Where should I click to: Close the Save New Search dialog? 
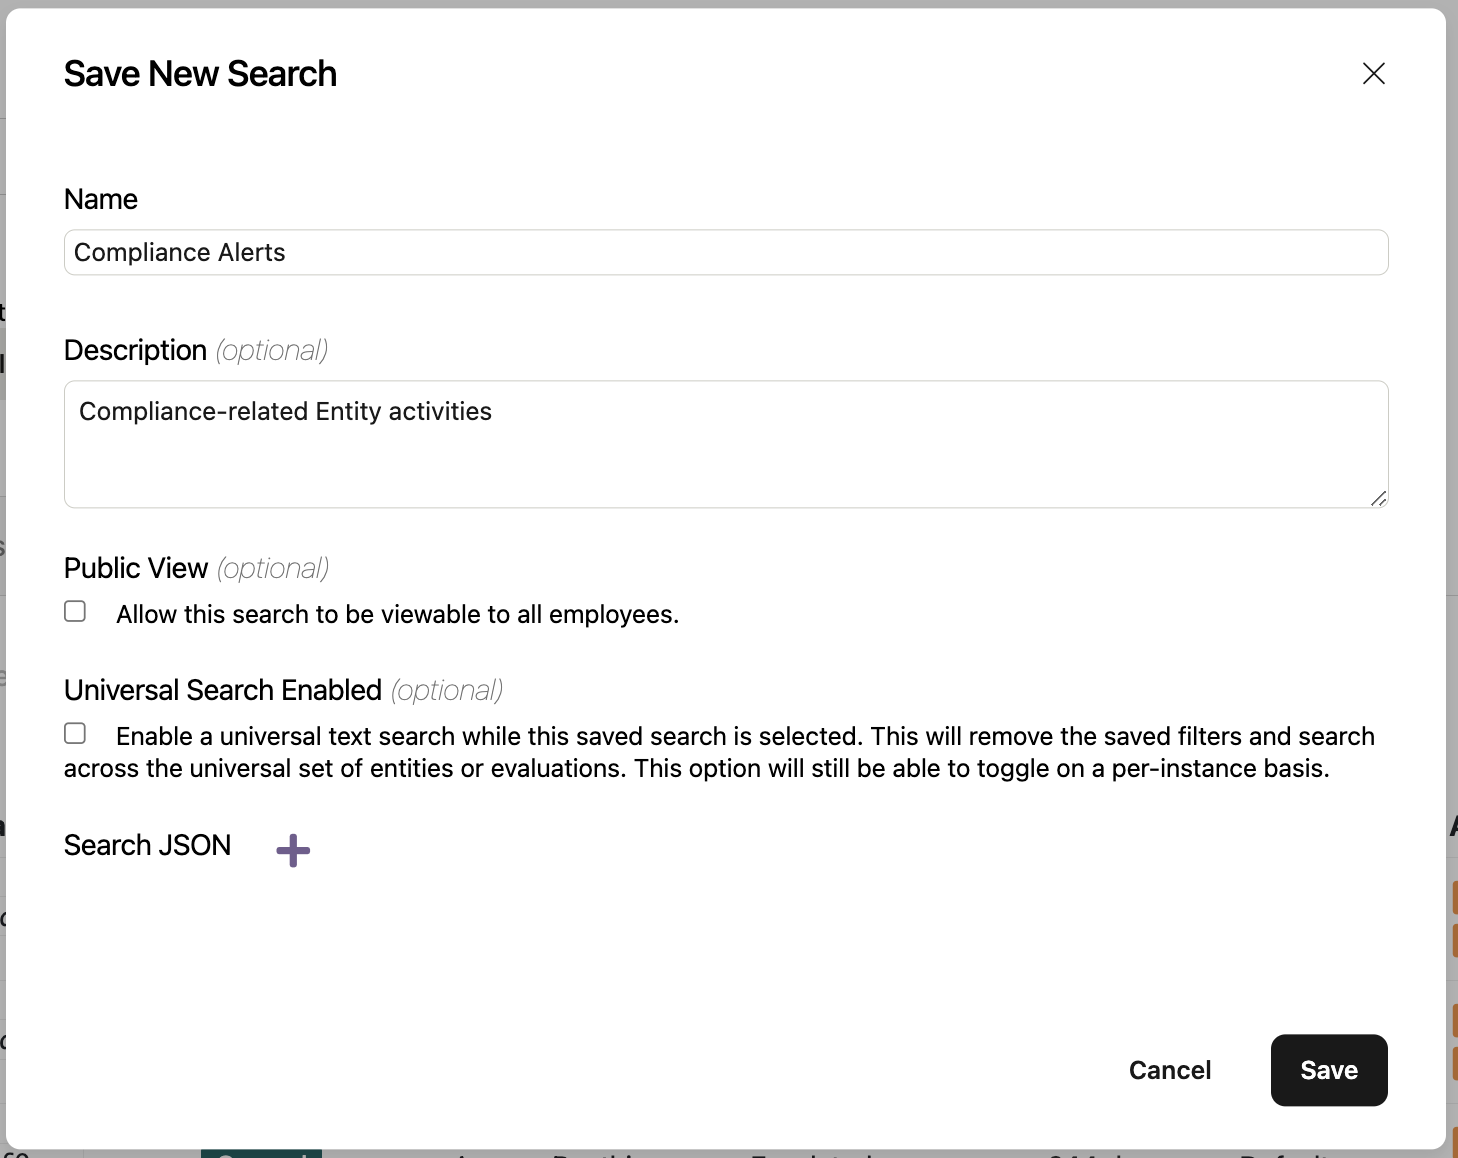[x=1373, y=73]
